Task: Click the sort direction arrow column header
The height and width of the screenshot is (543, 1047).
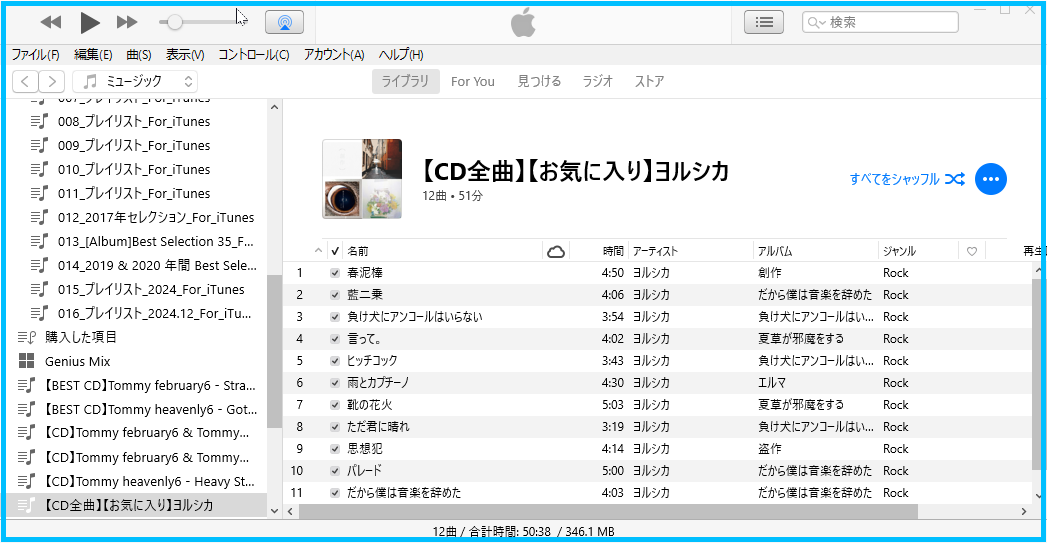Action: click(x=319, y=251)
